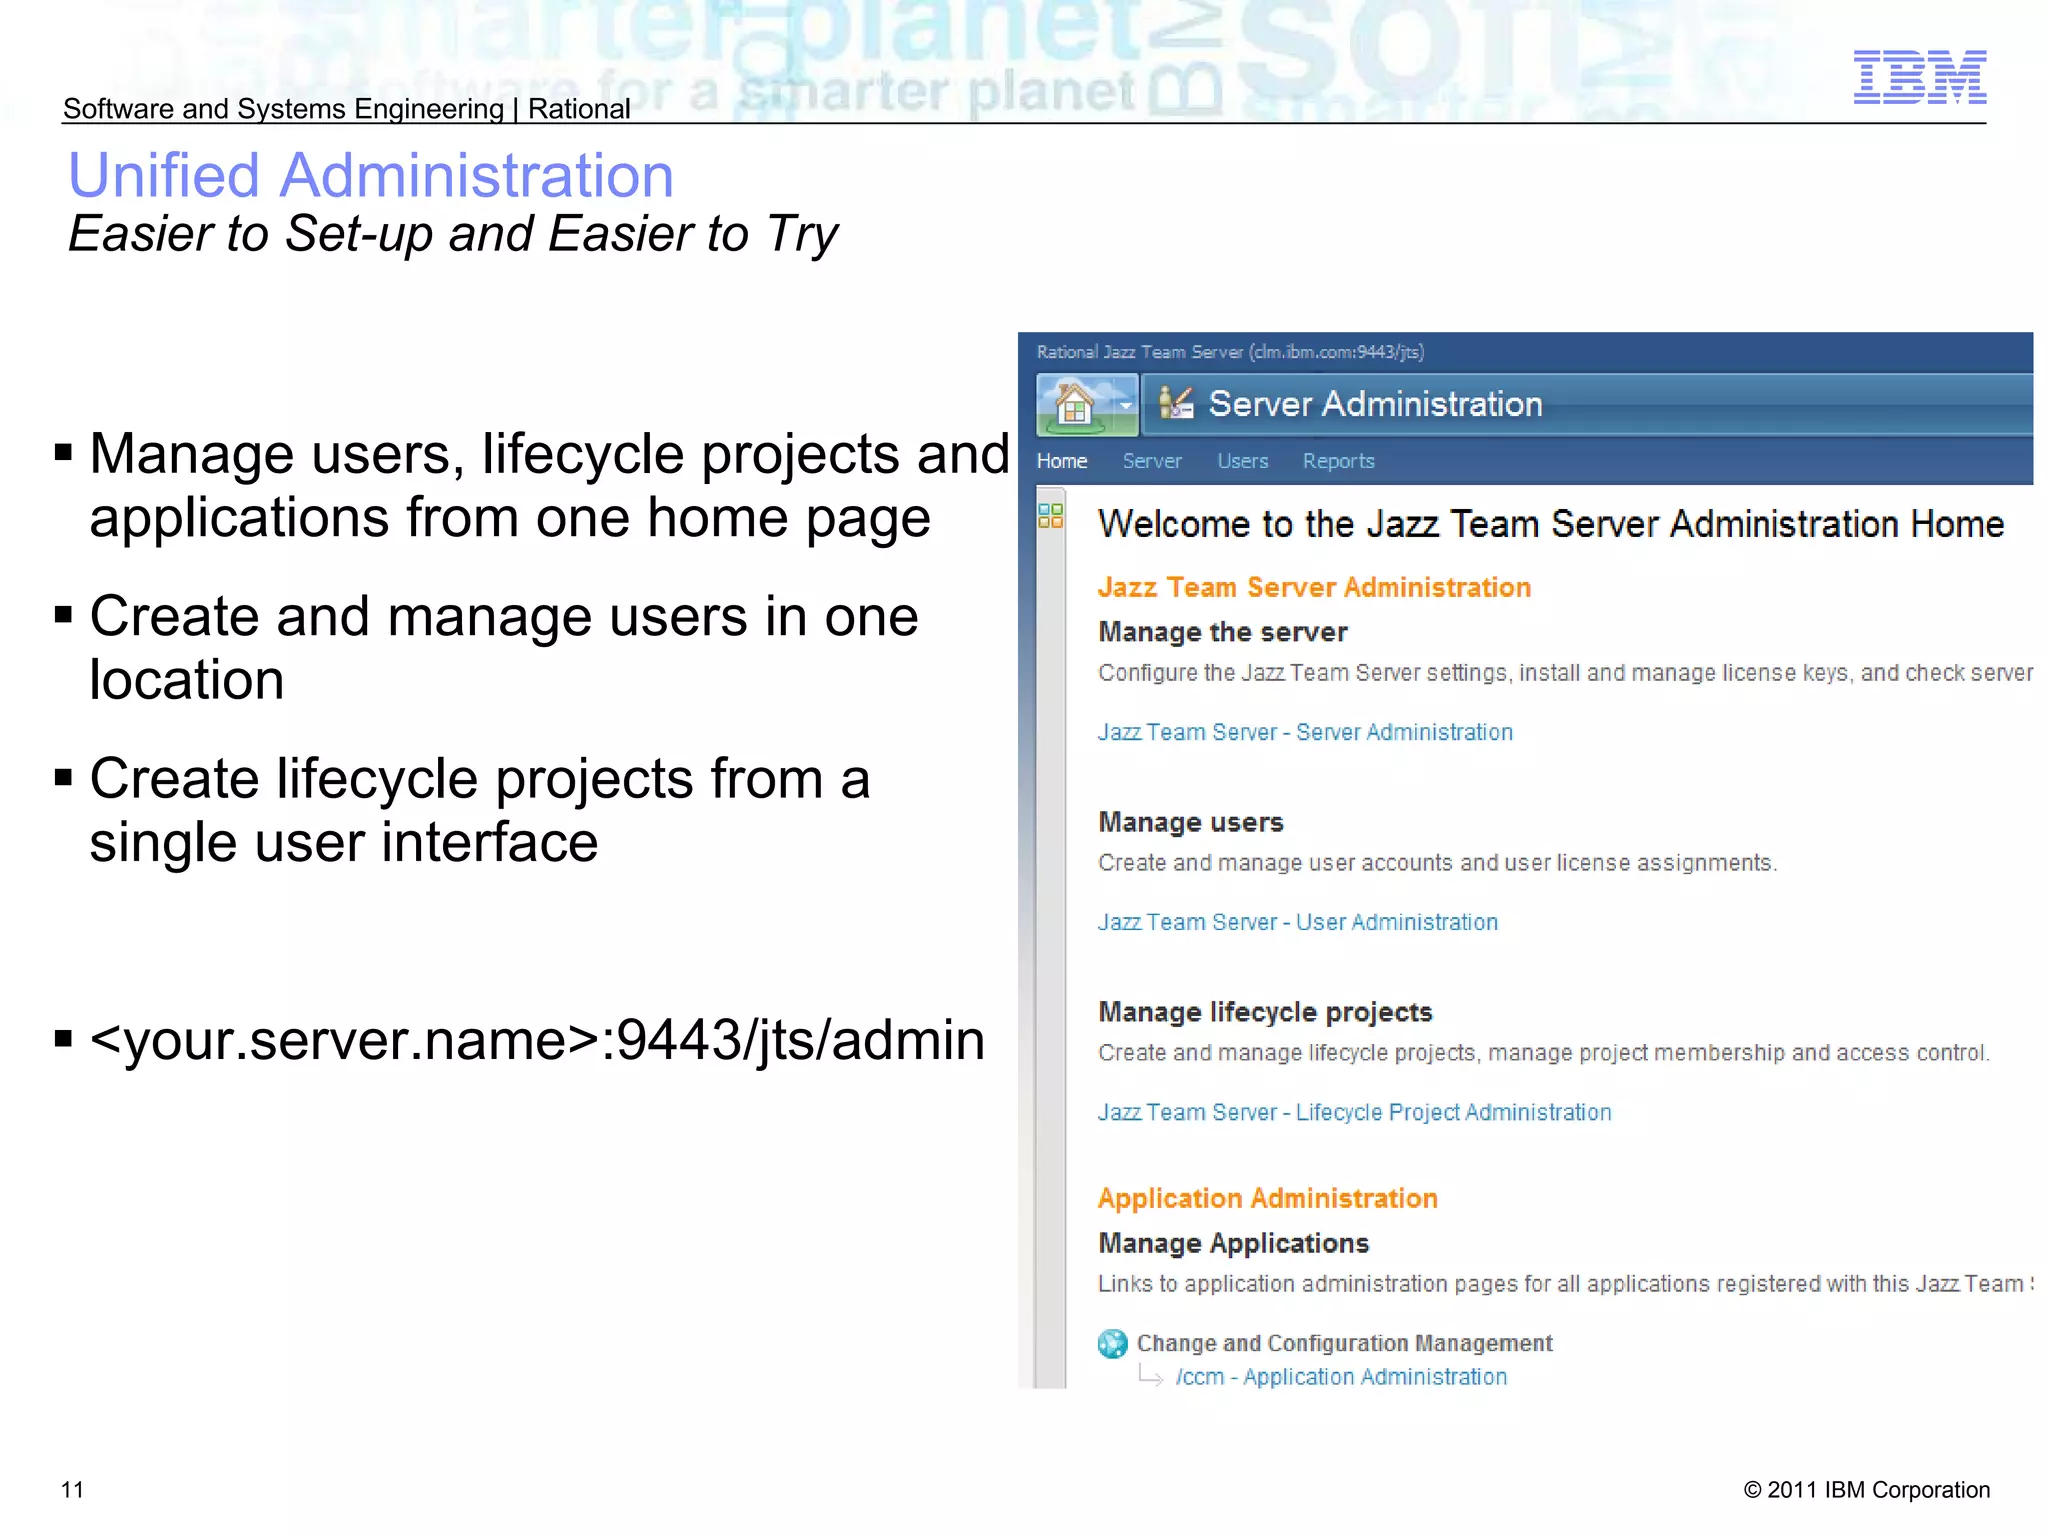Click 'Create and manage lifecycle projects' description text
The height and width of the screenshot is (1536, 2048).
(x=1544, y=1053)
